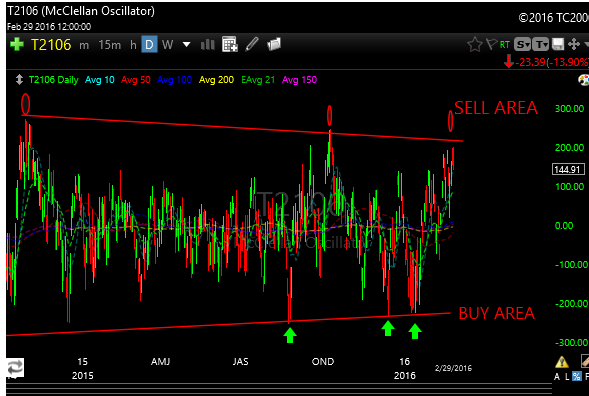Screen dimensions: 589x396
Task: Click the 300.00 axis value
Action: pyautogui.click(x=569, y=109)
